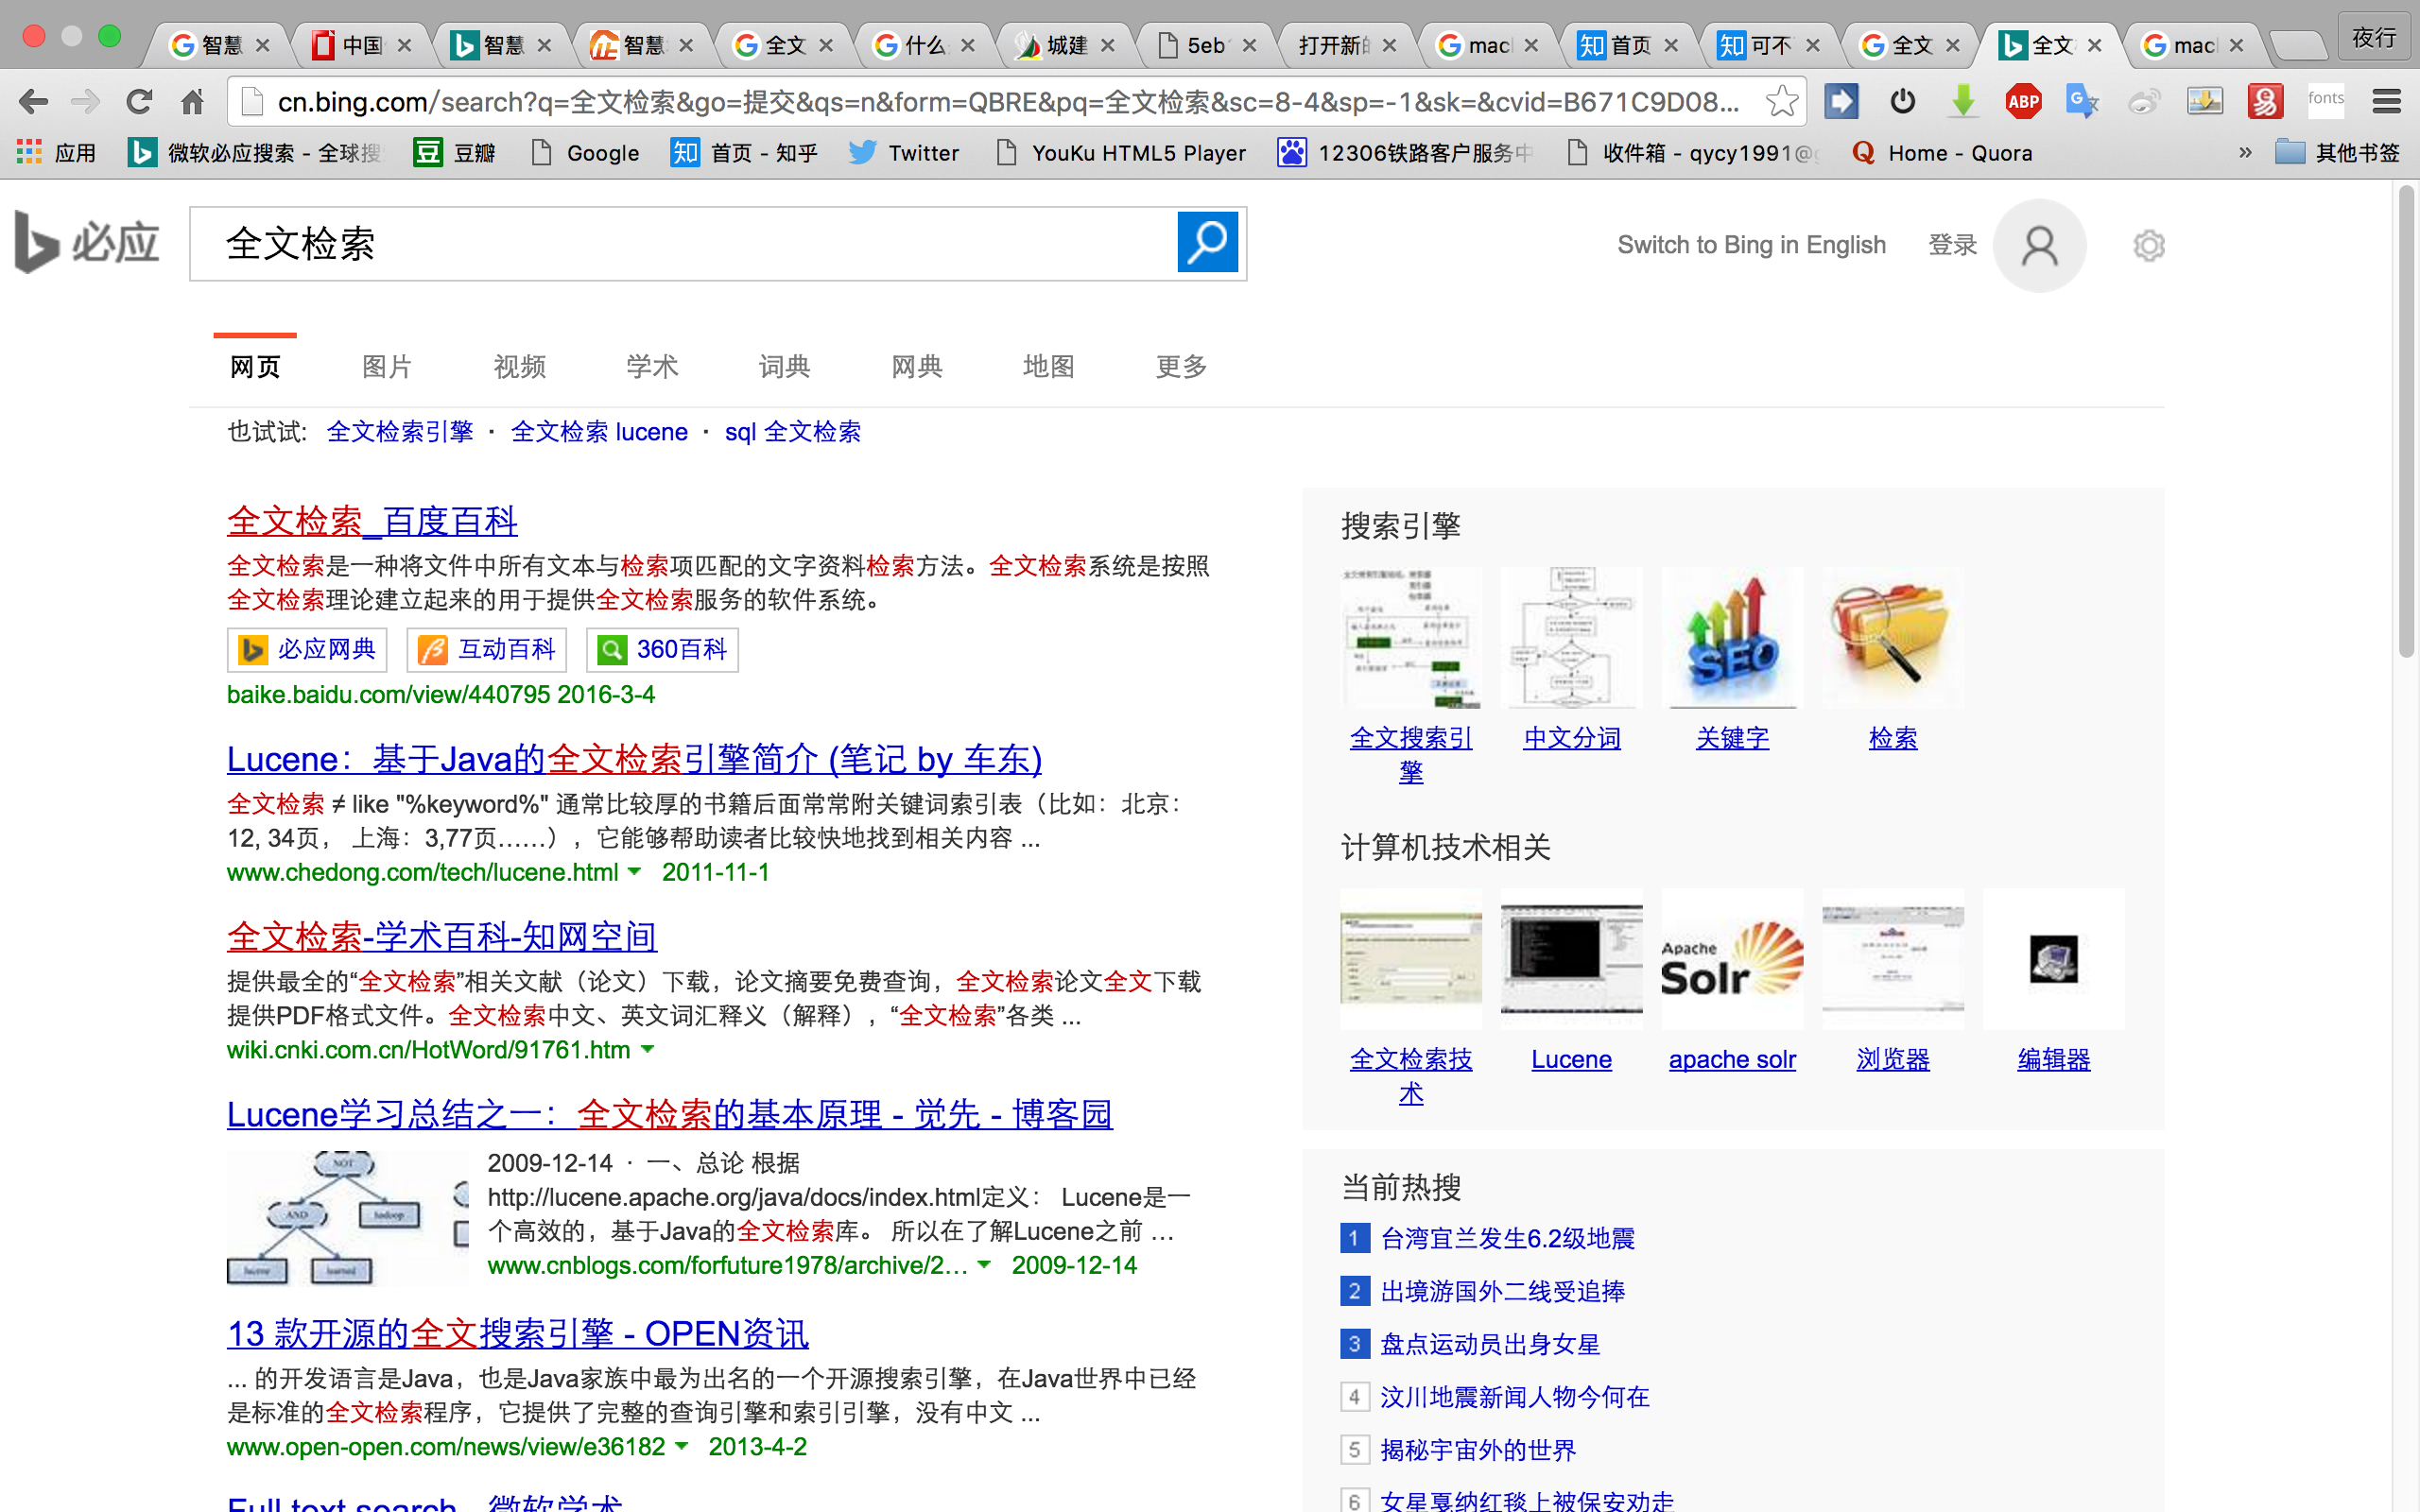Open the browser home icon
Screen dimensions: 2420x1512
192,101
